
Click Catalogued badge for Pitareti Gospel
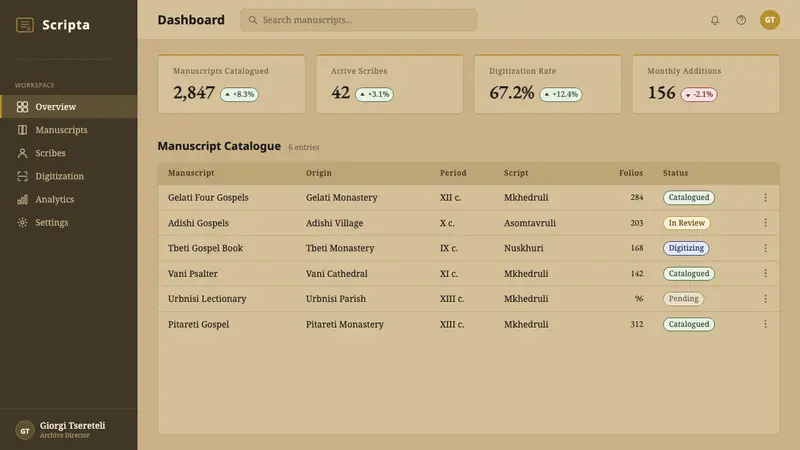pos(689,324)
